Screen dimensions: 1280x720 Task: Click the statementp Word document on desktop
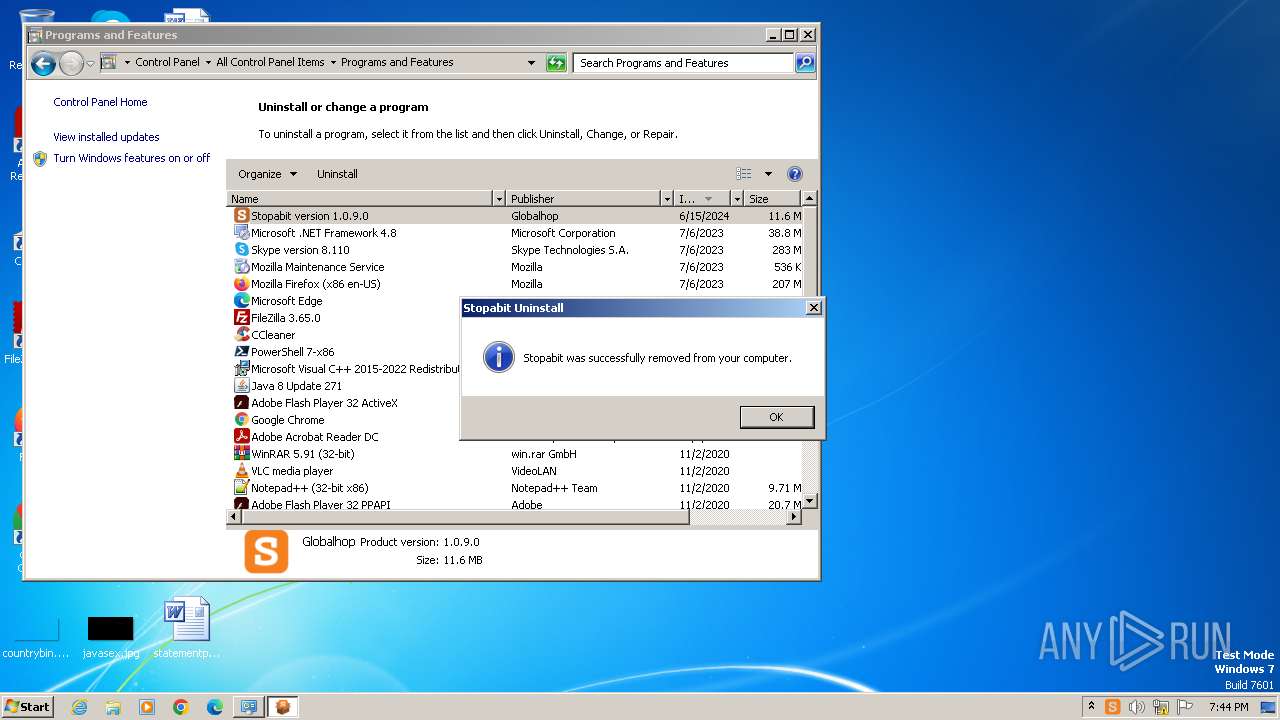tap(187, 629)
